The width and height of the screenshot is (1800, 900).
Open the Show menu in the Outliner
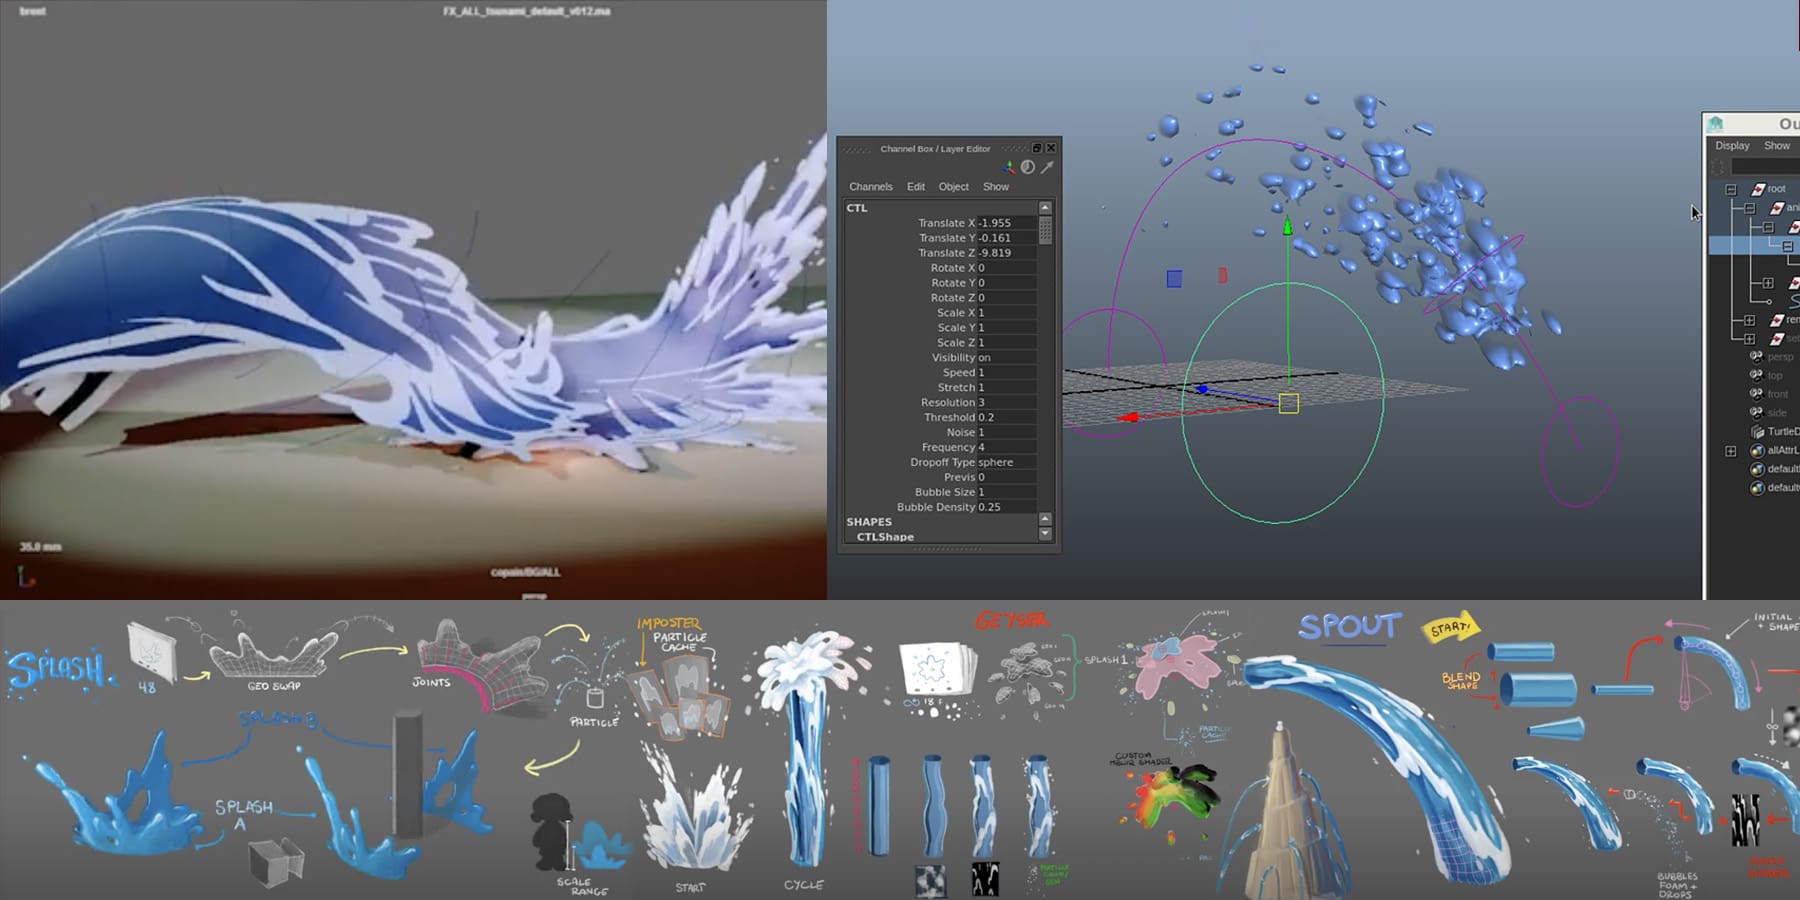[x=1777, y=146]
